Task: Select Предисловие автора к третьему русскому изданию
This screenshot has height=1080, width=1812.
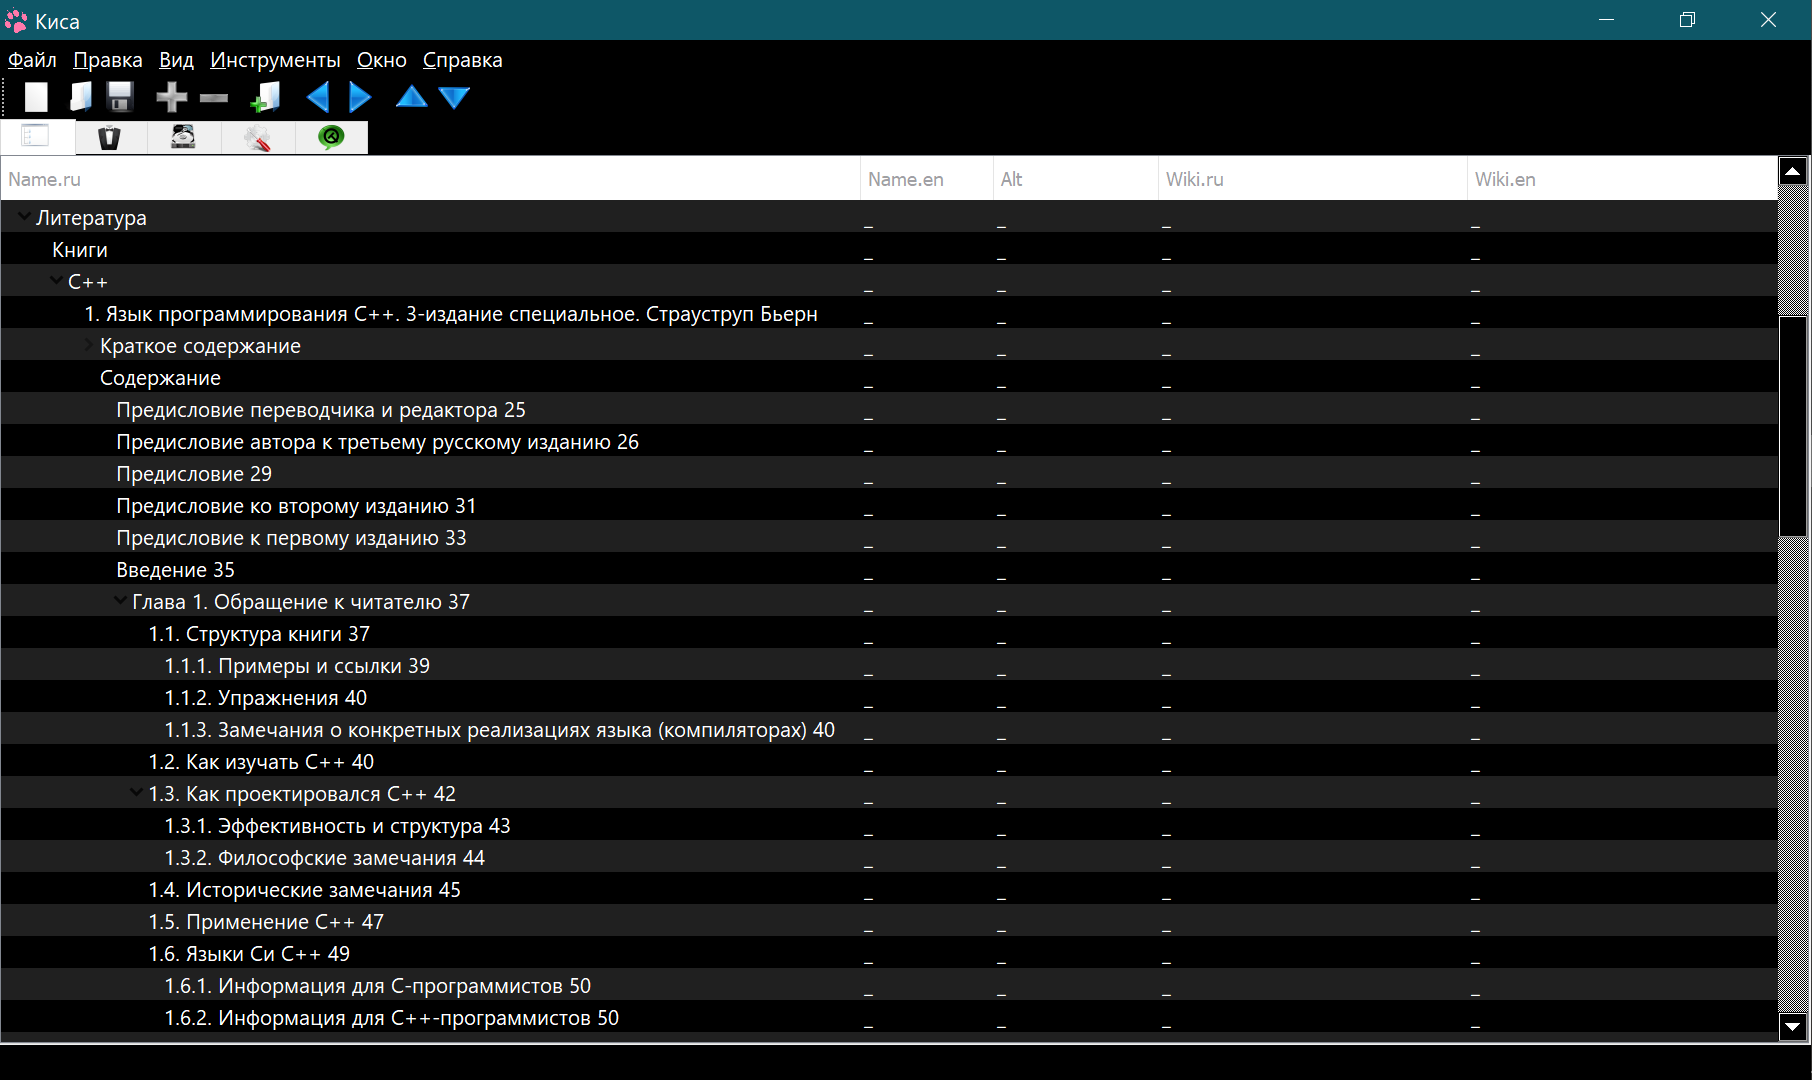Action: [889, 441]
